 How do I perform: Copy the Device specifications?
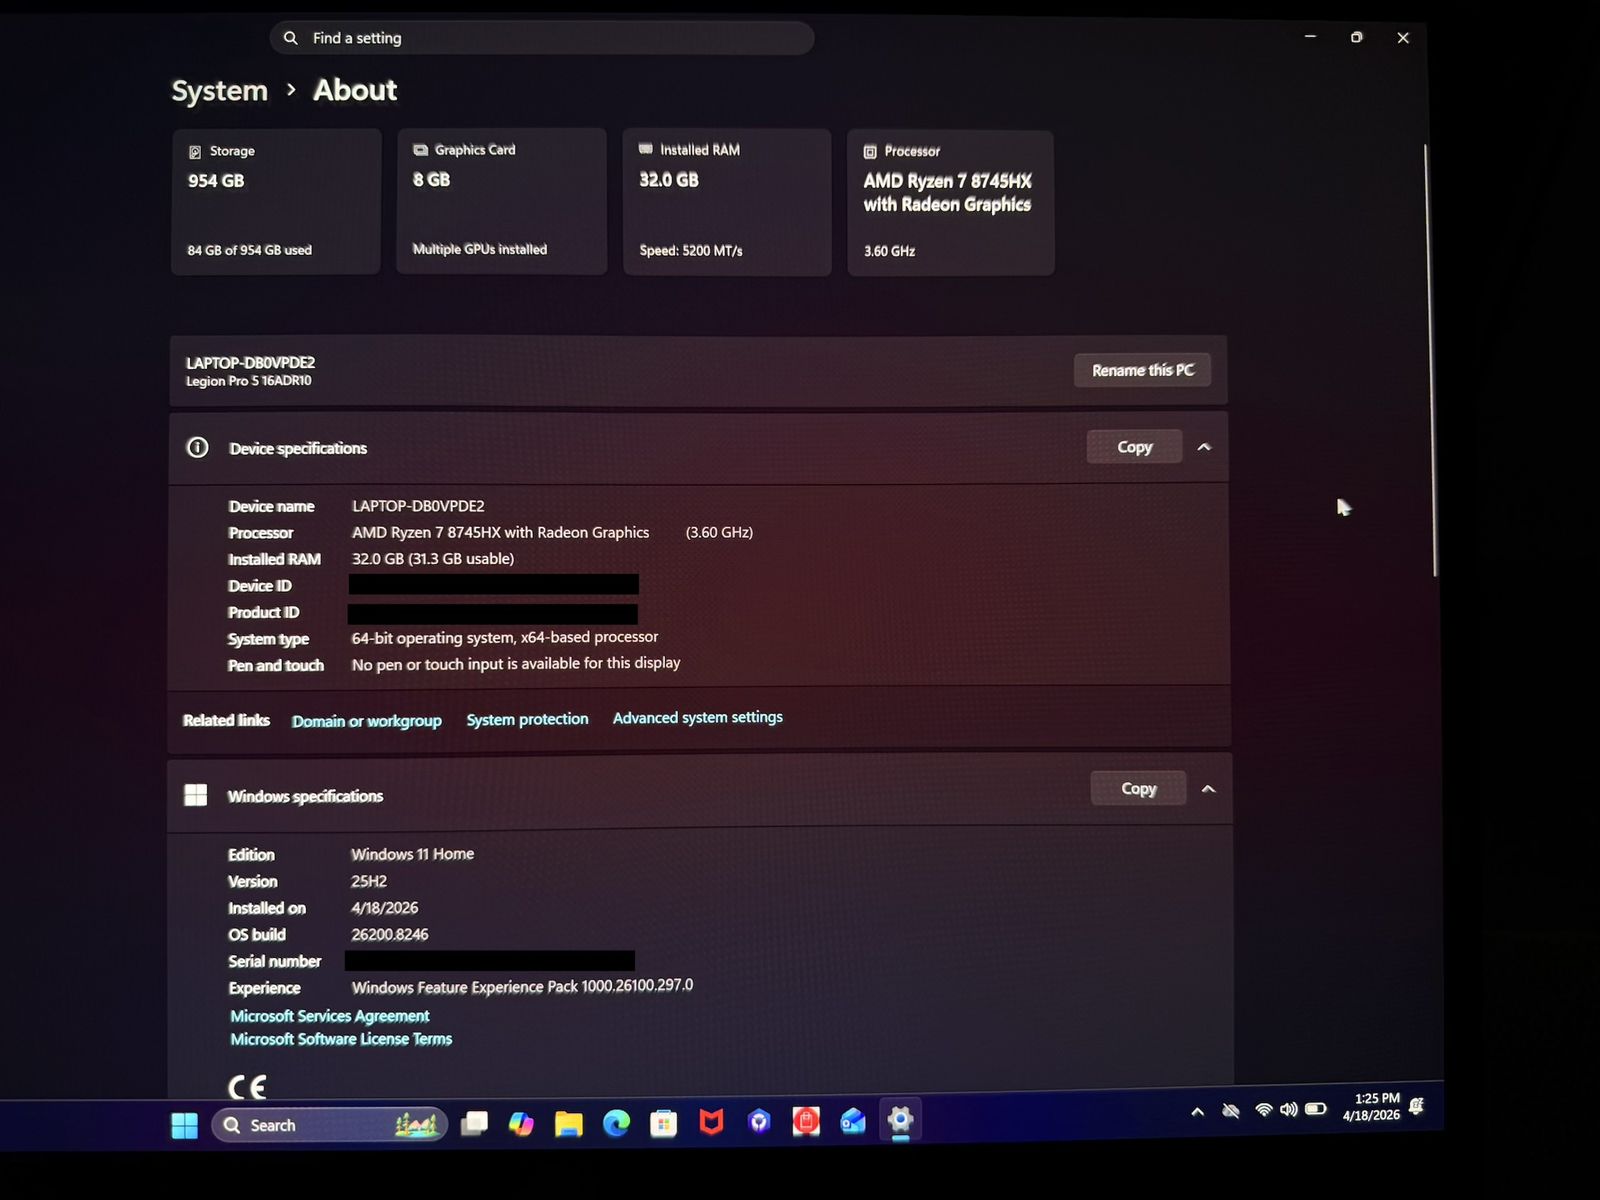point(1134,447)
